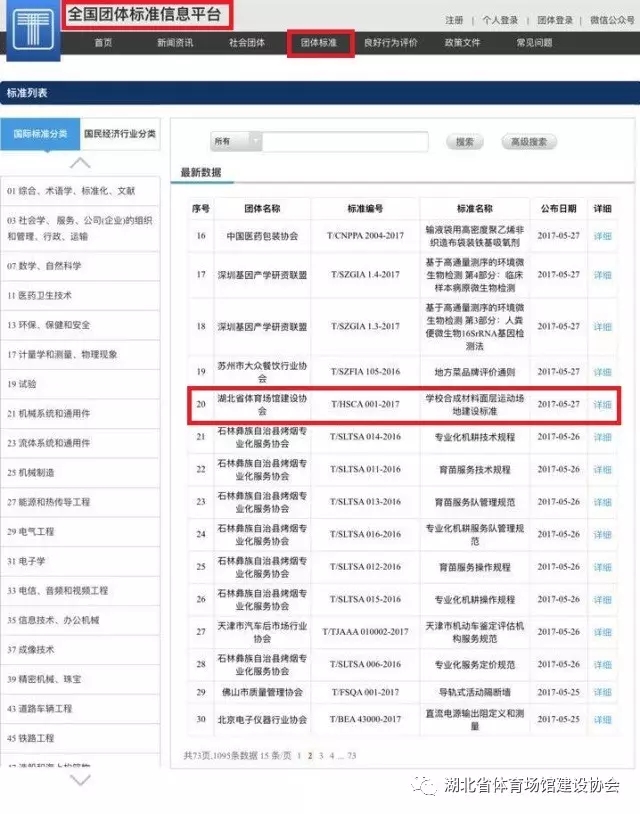
Task: Open 详细 link for row 20 湖北省体育场馆建设协会
Action: 602,405
